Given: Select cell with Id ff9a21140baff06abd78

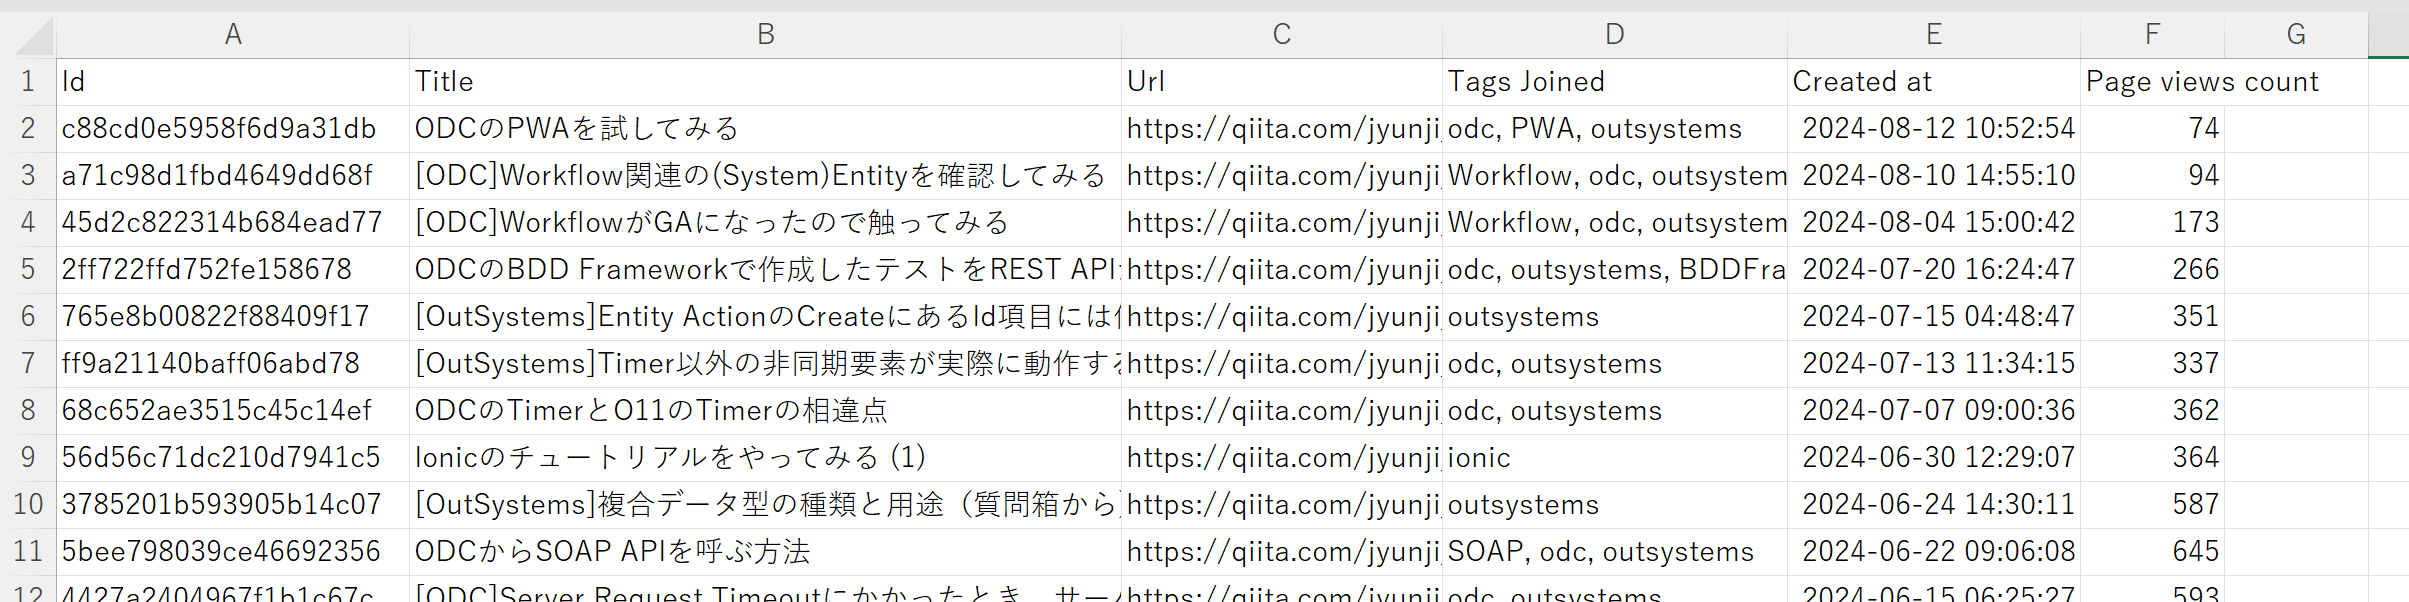Looking at the screenshot, I should tap(233, 364).
